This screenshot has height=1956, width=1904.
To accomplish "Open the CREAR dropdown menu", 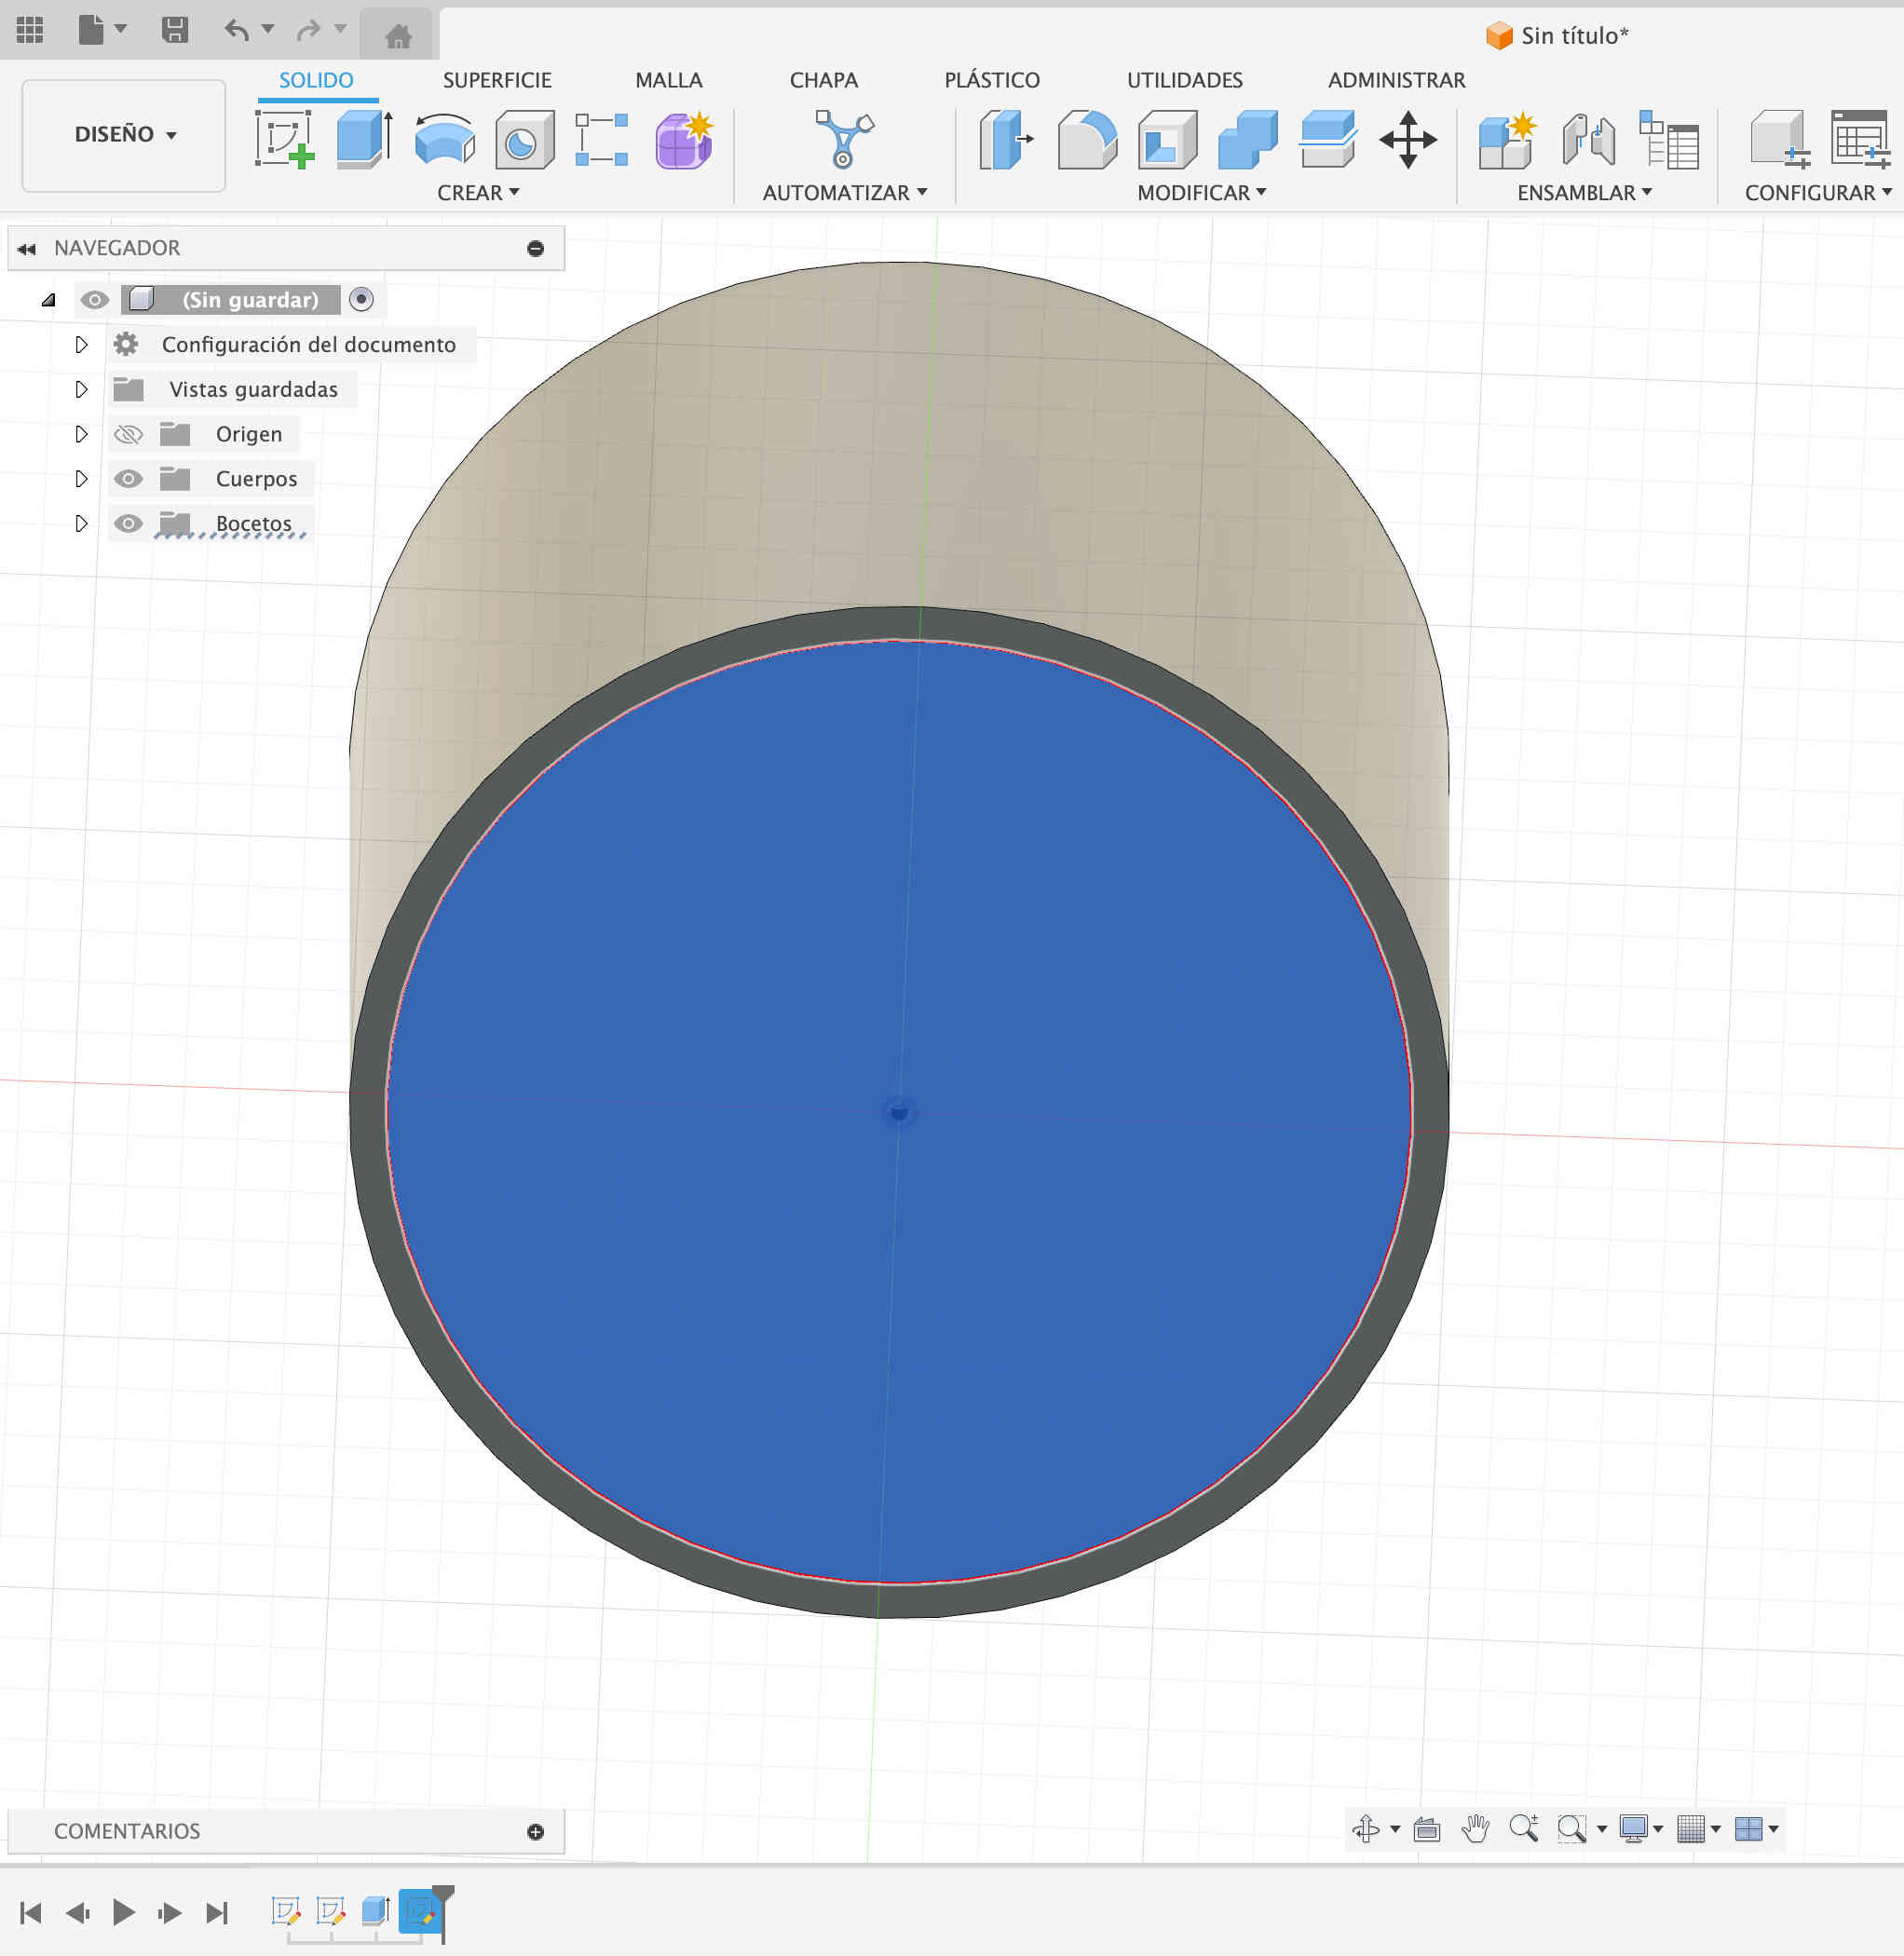I will [x=478, y=193].
